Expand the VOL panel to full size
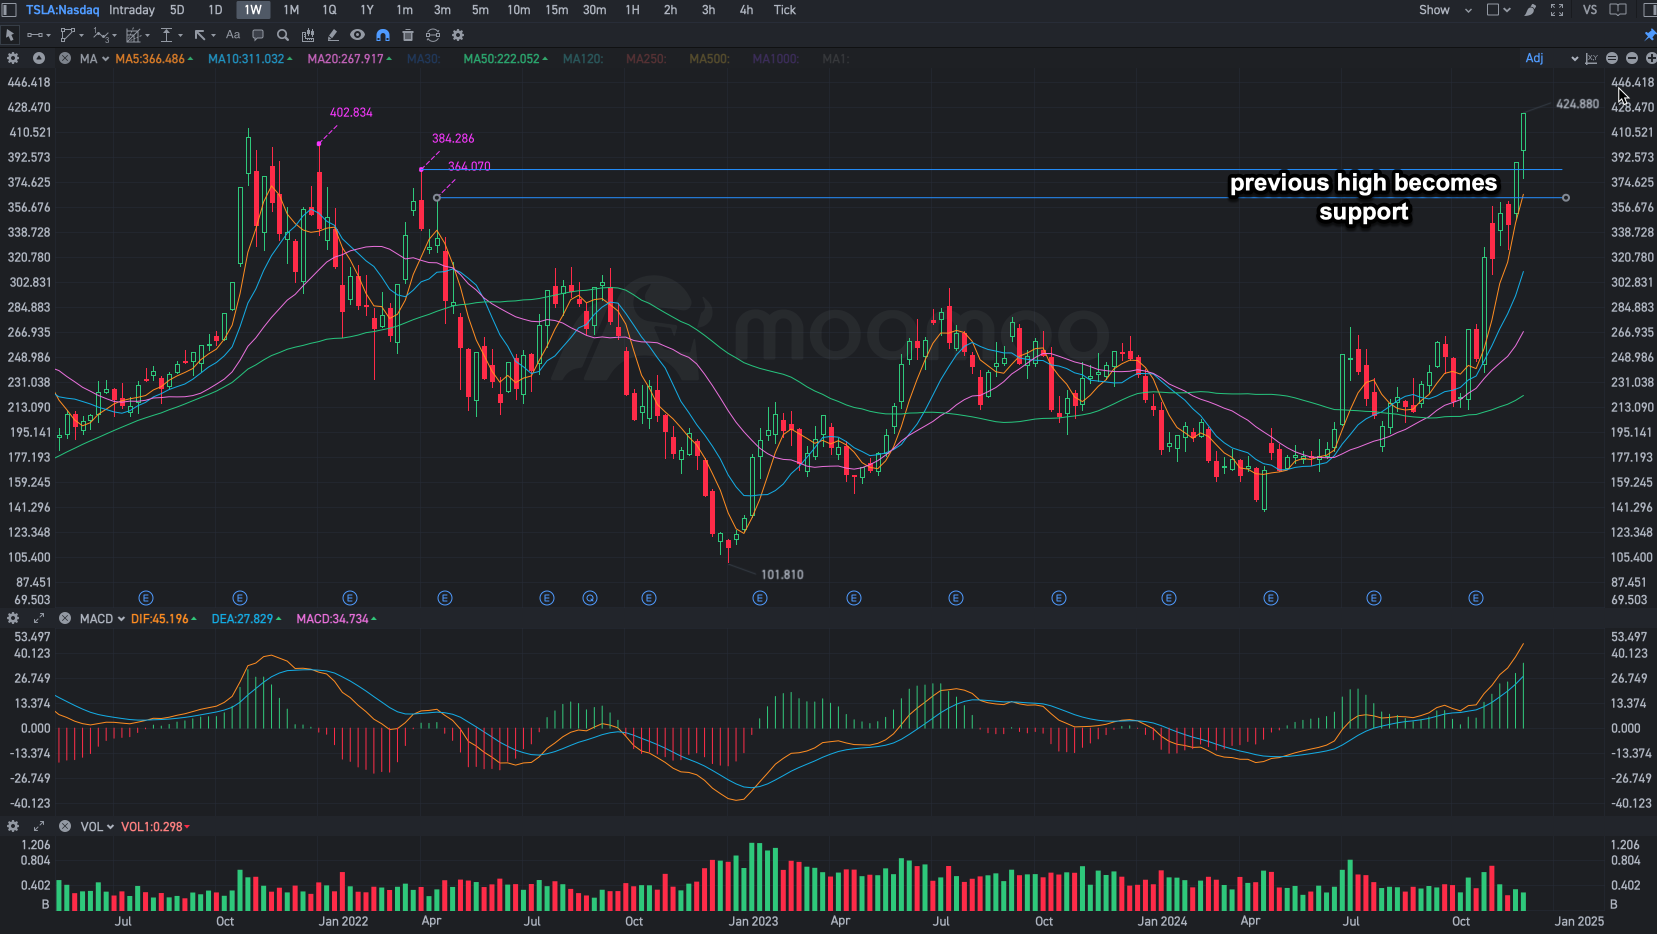1657x934 pixels. click(39, 827)
